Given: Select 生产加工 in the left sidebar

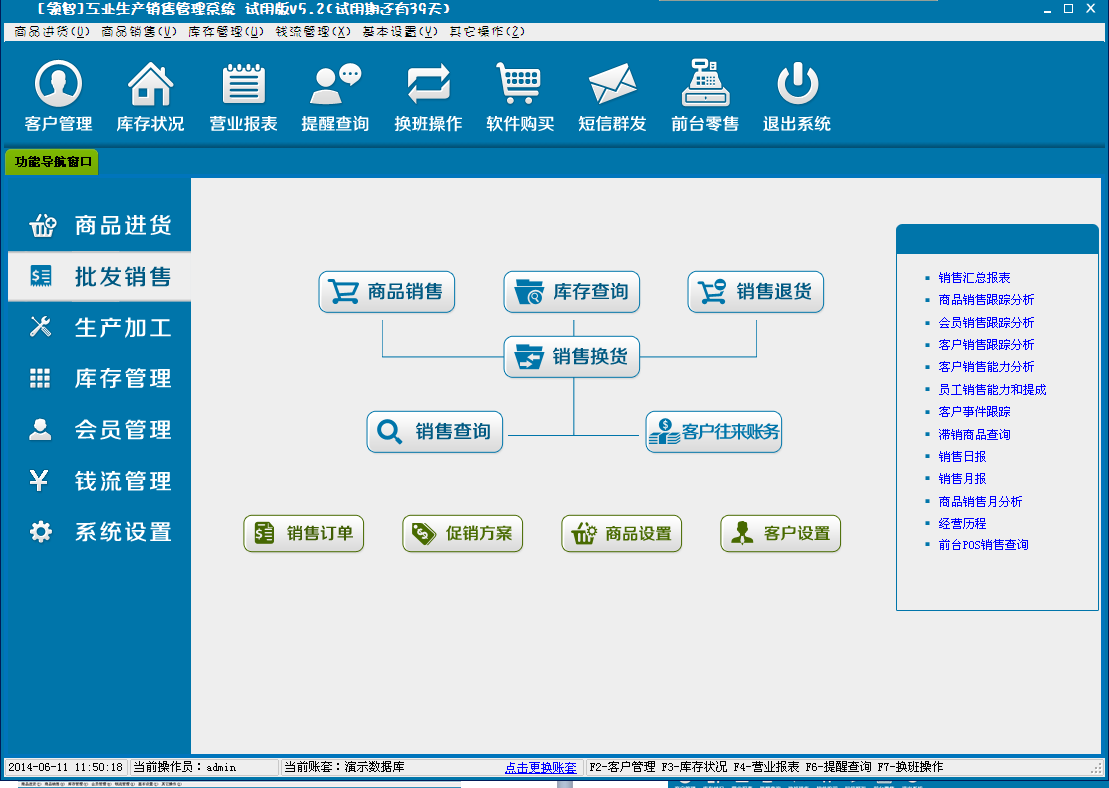Looking at the screenshot, I should 100,327.
